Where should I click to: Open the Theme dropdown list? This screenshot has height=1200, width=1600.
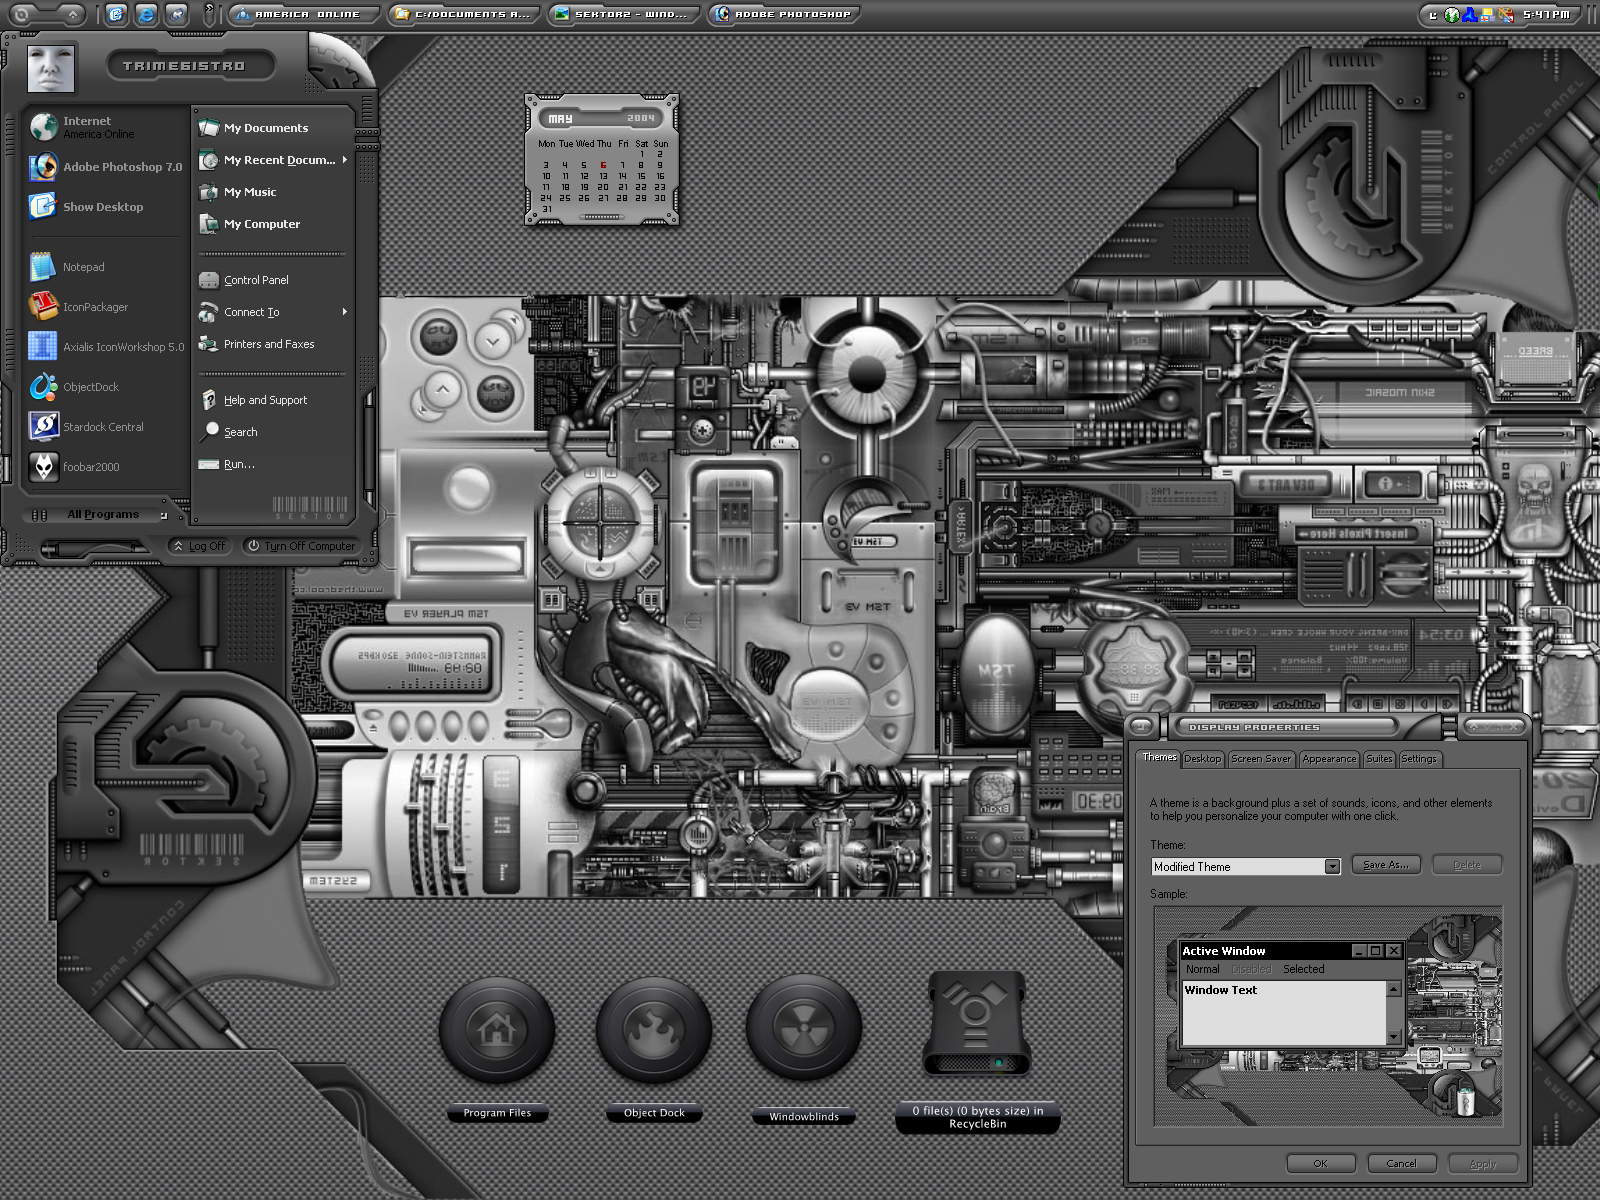coord(1332,867)
